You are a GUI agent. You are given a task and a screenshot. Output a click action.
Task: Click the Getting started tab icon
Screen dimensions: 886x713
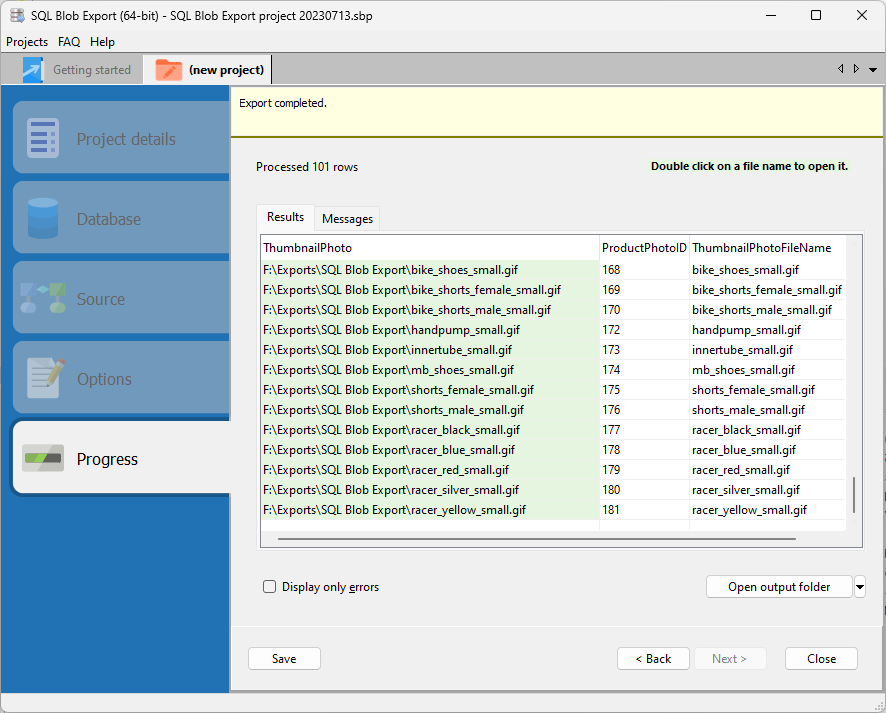pos(33,70)
